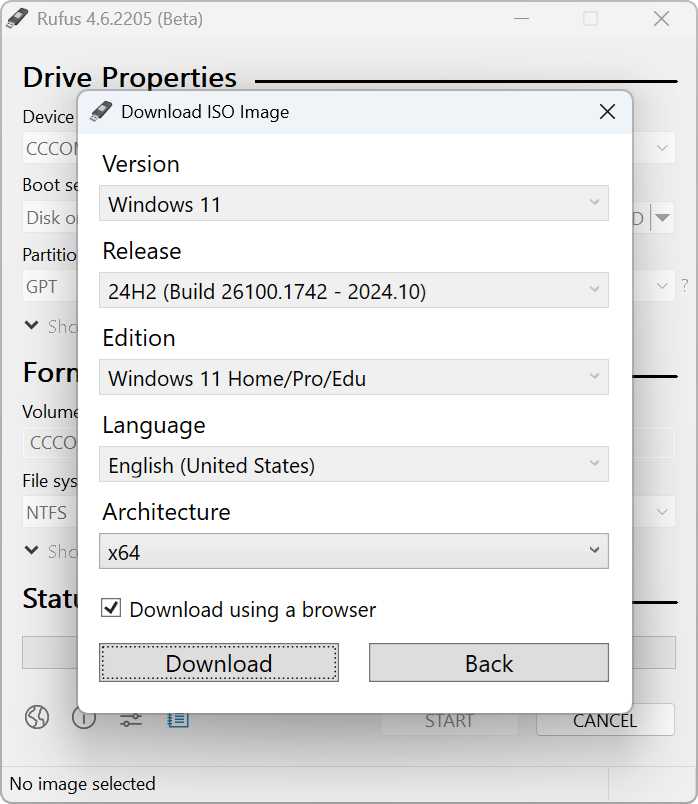
Task: Show the log via list icon
Action: (x=178, y=718)
